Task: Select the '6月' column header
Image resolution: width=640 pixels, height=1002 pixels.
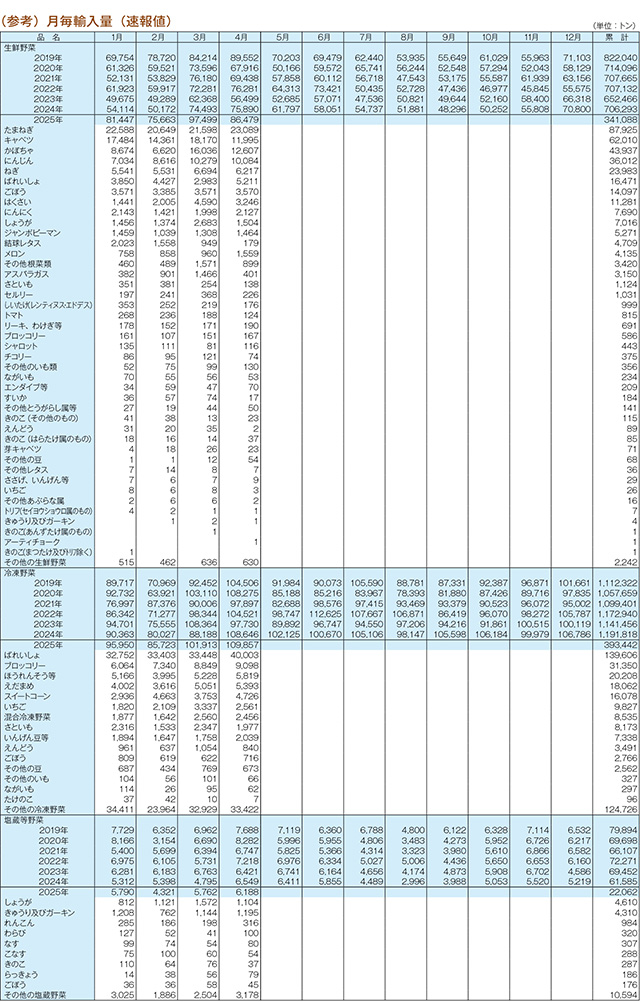Action: point(322,37)
